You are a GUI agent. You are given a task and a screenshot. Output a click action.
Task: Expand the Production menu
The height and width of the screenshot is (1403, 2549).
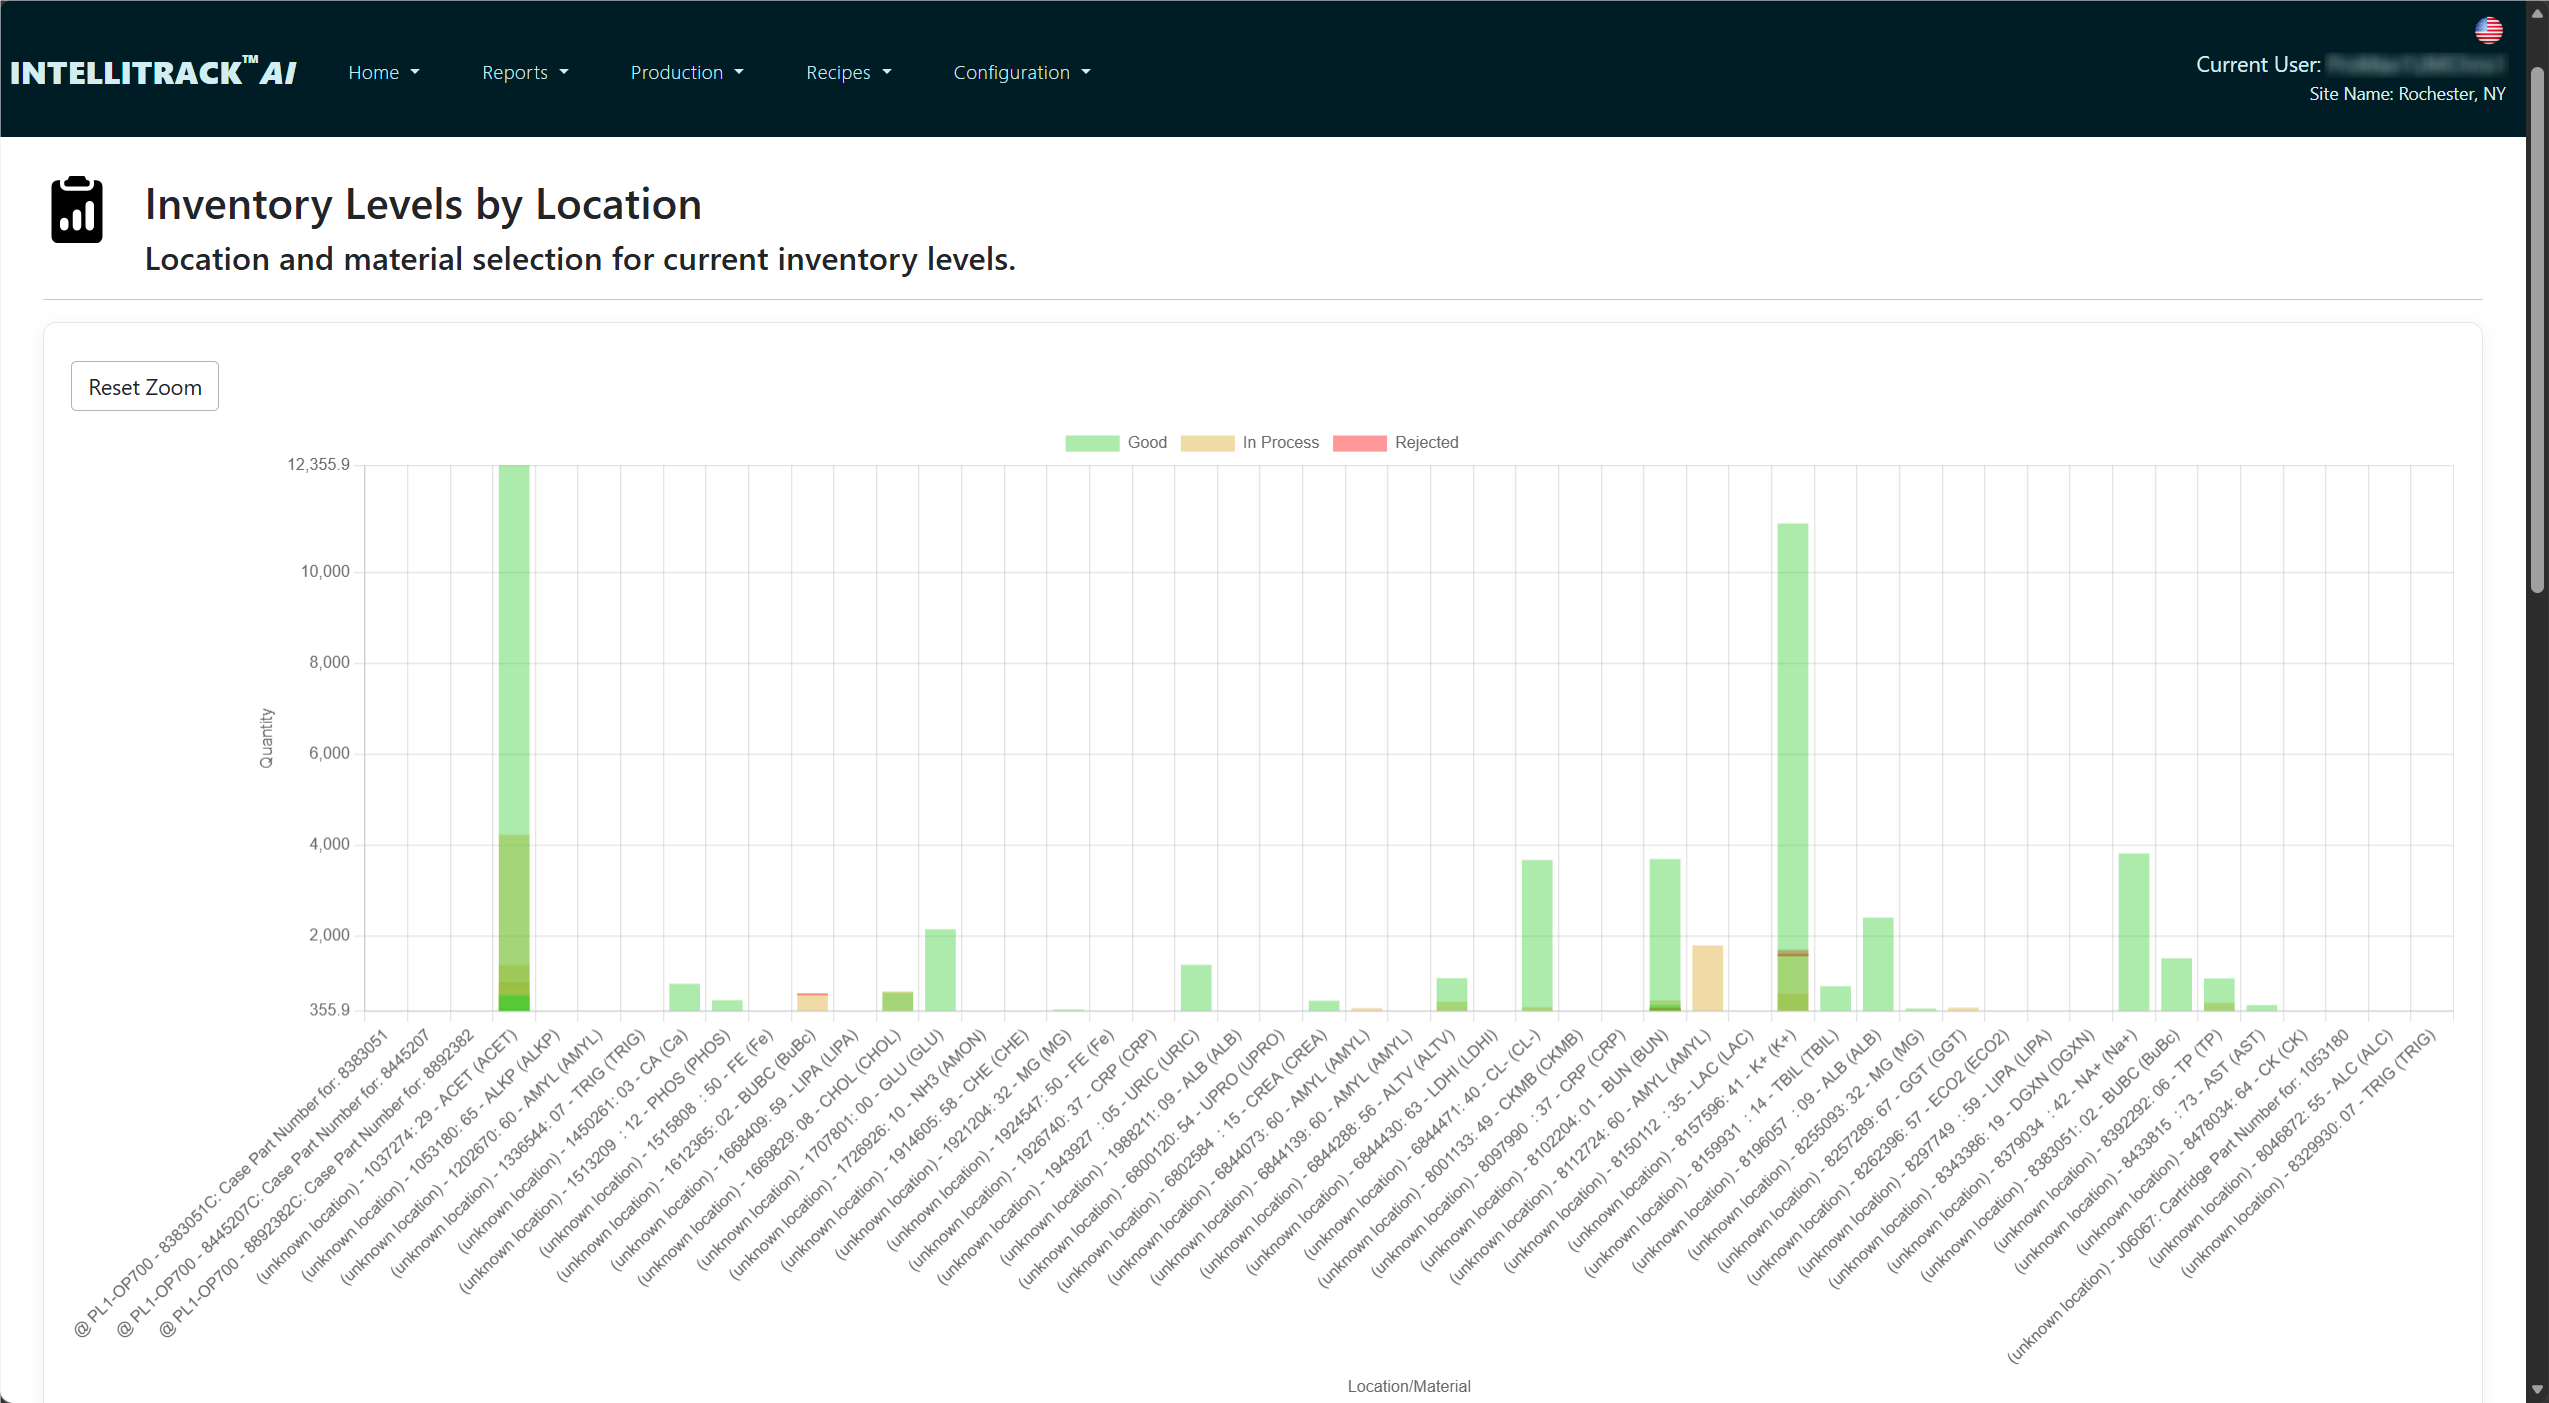point(687,72)
